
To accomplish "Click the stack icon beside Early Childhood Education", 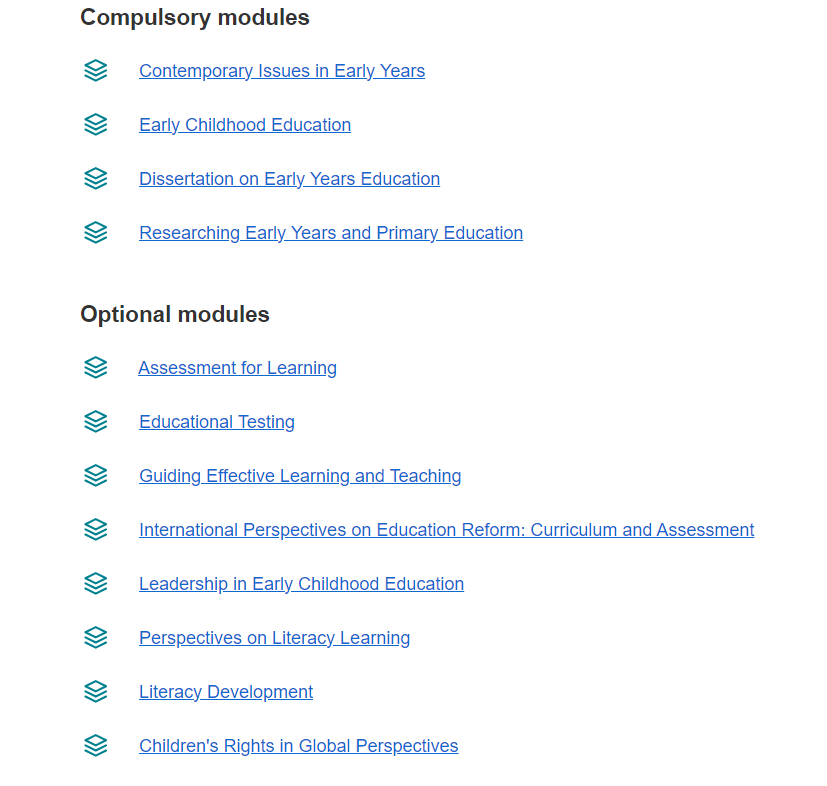I will [x=95, y=124].
